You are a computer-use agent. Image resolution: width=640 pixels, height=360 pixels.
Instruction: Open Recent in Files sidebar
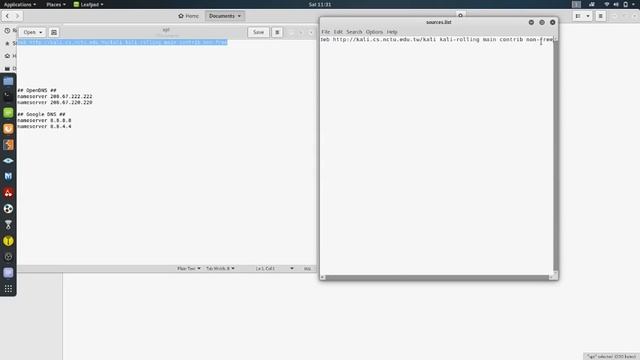[11, 31]
